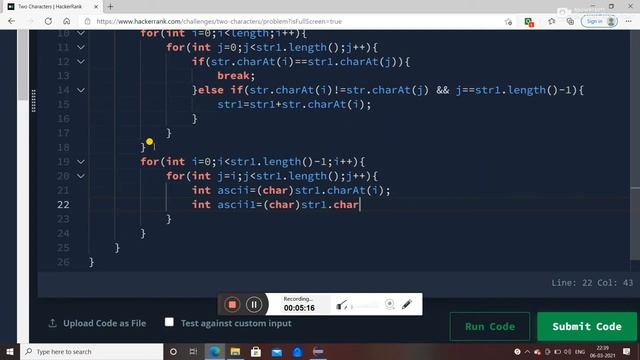The image size is (640, 360).
Task: Click the code on line 21
Action: 291,190
